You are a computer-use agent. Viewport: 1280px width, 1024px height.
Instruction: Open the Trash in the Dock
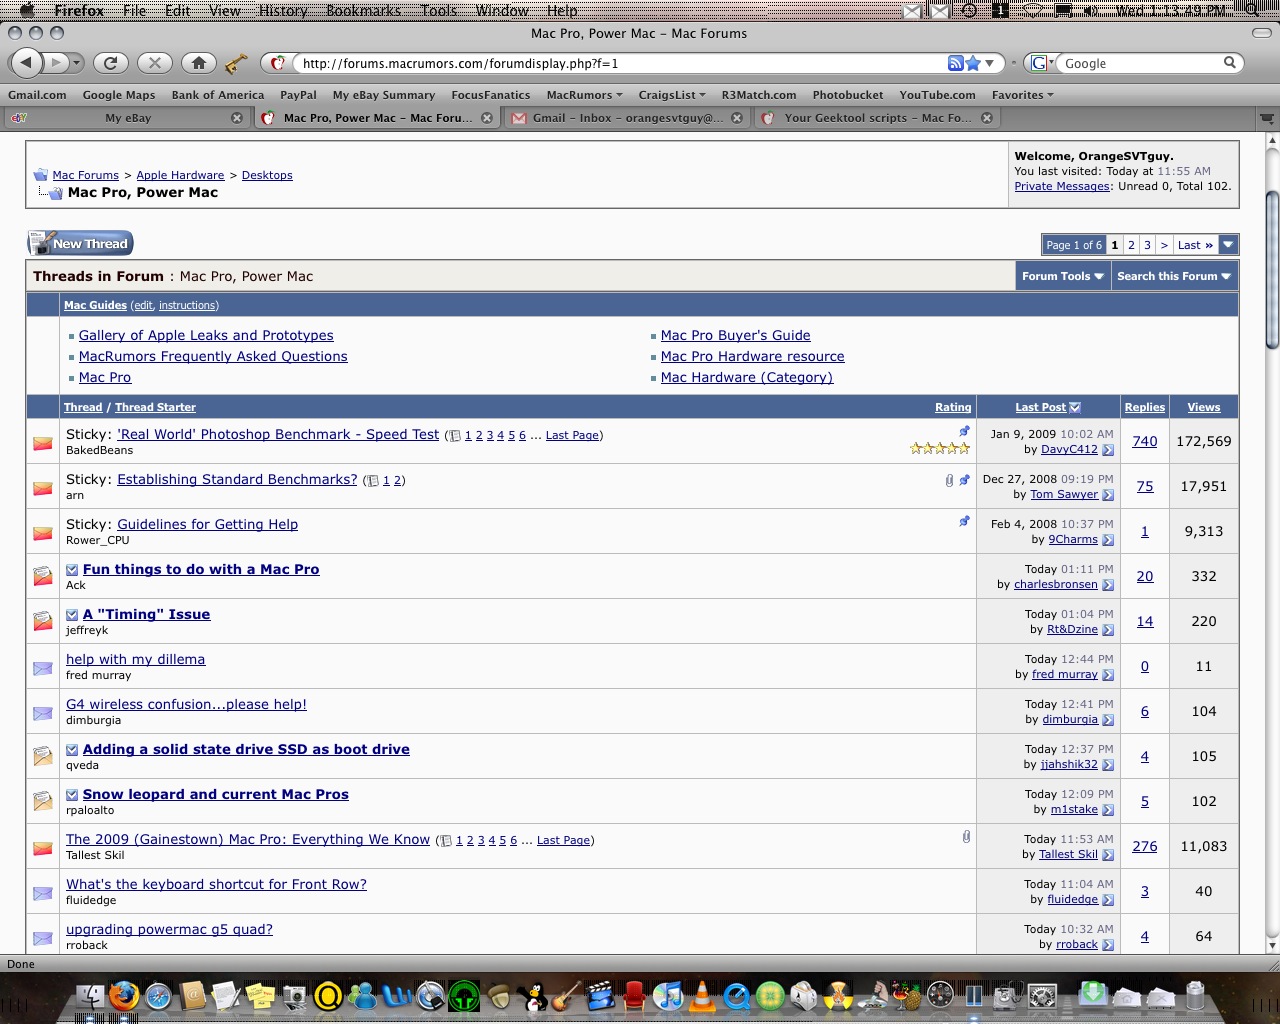1194,995
